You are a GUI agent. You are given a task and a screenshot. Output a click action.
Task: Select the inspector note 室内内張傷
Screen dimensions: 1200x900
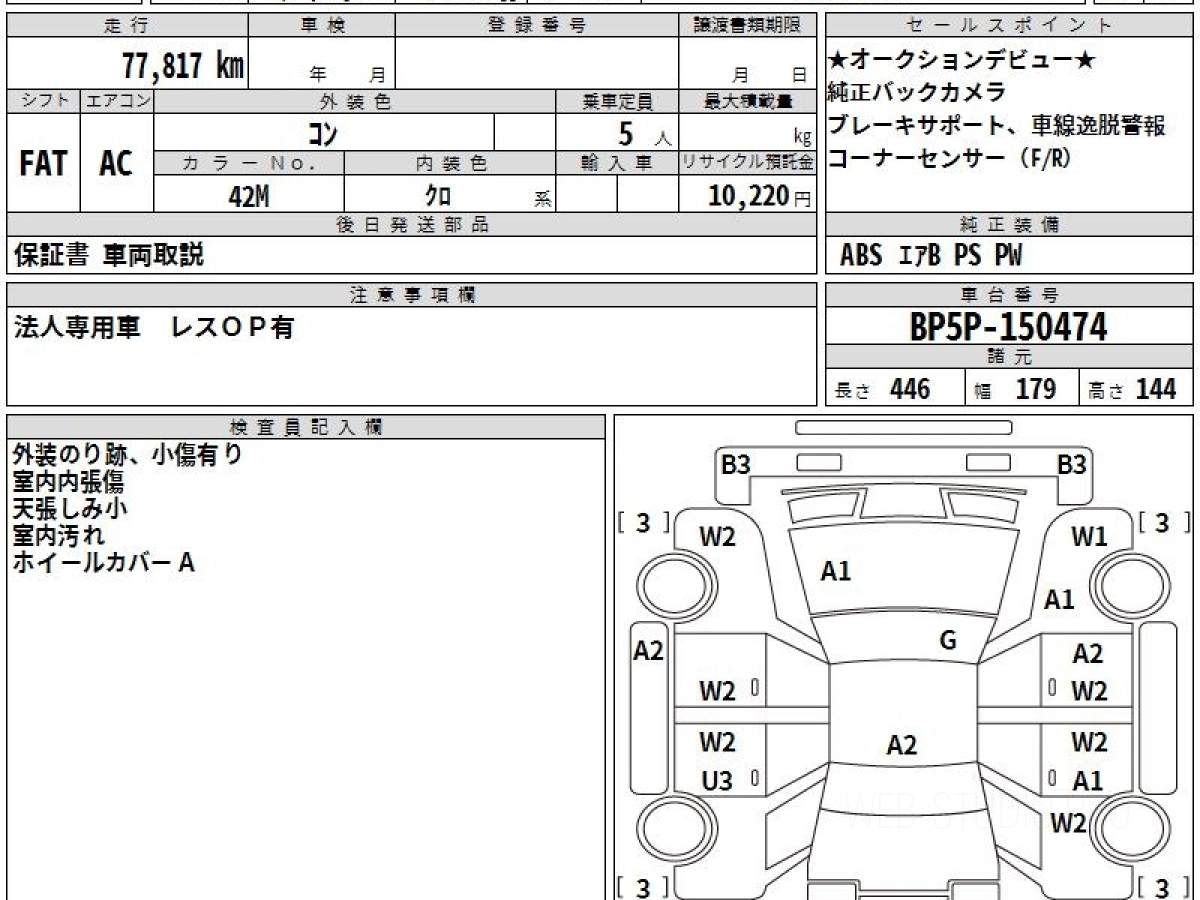pos(68,482)
